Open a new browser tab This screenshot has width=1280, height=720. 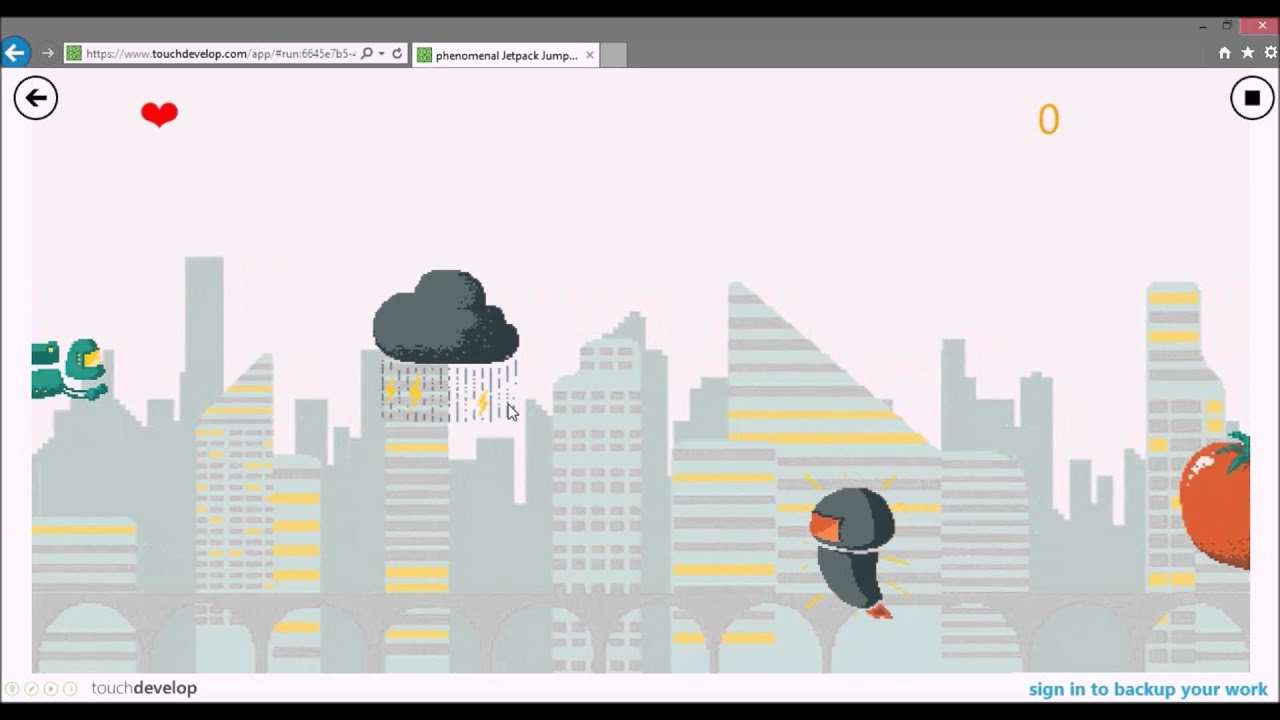click(613, 55)
